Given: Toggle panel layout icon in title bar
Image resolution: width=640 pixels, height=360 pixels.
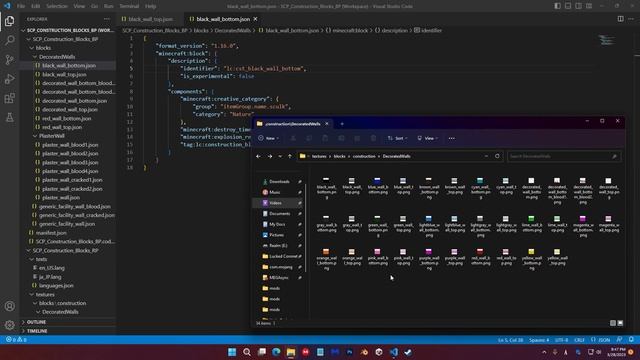Looking at the screenshot, I should click(x=568, y=6).
